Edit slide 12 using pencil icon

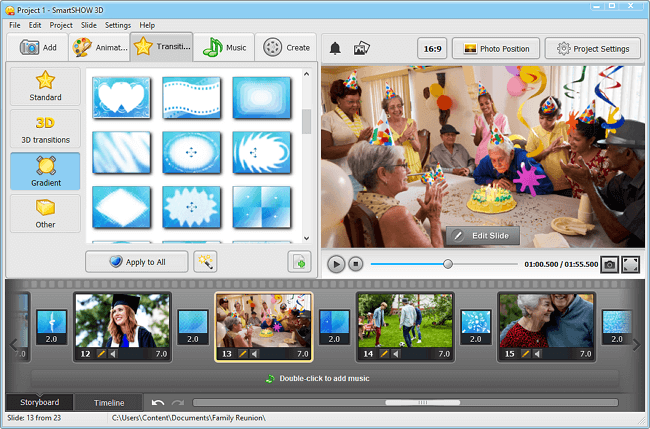(x=102, y=354)
